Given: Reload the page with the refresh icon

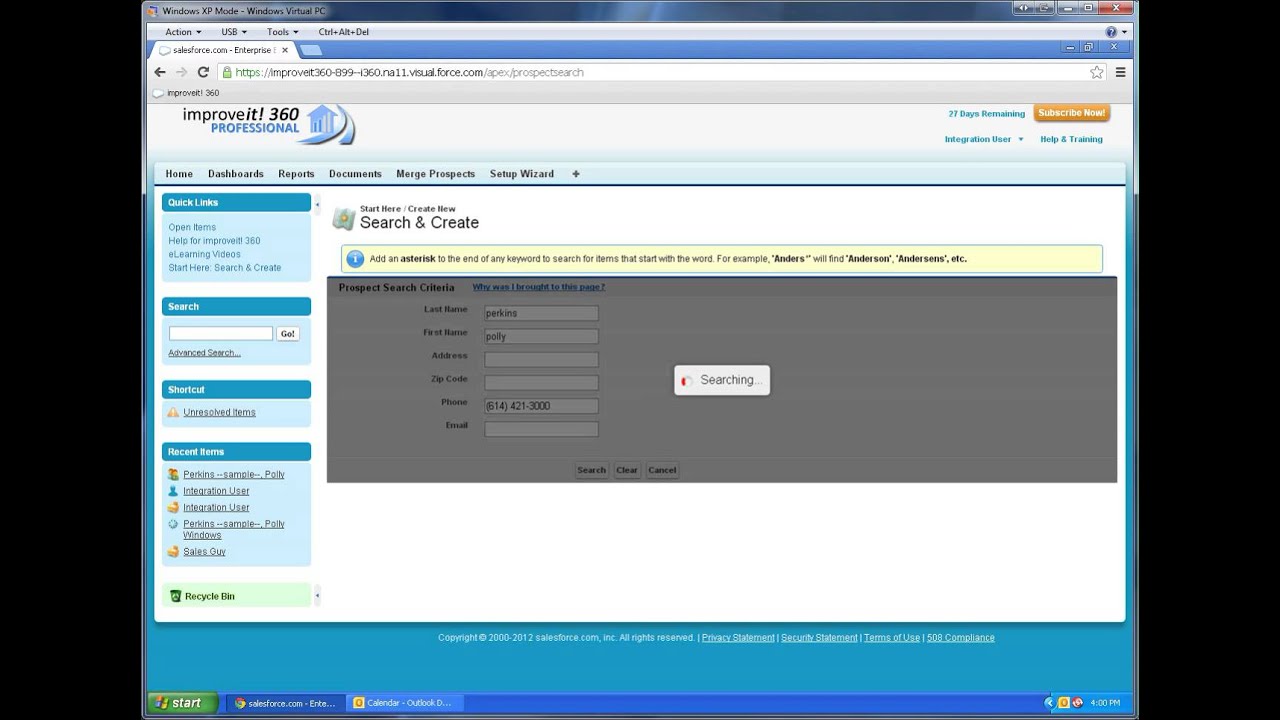Looking at the screenshot, I should (203, 72).
